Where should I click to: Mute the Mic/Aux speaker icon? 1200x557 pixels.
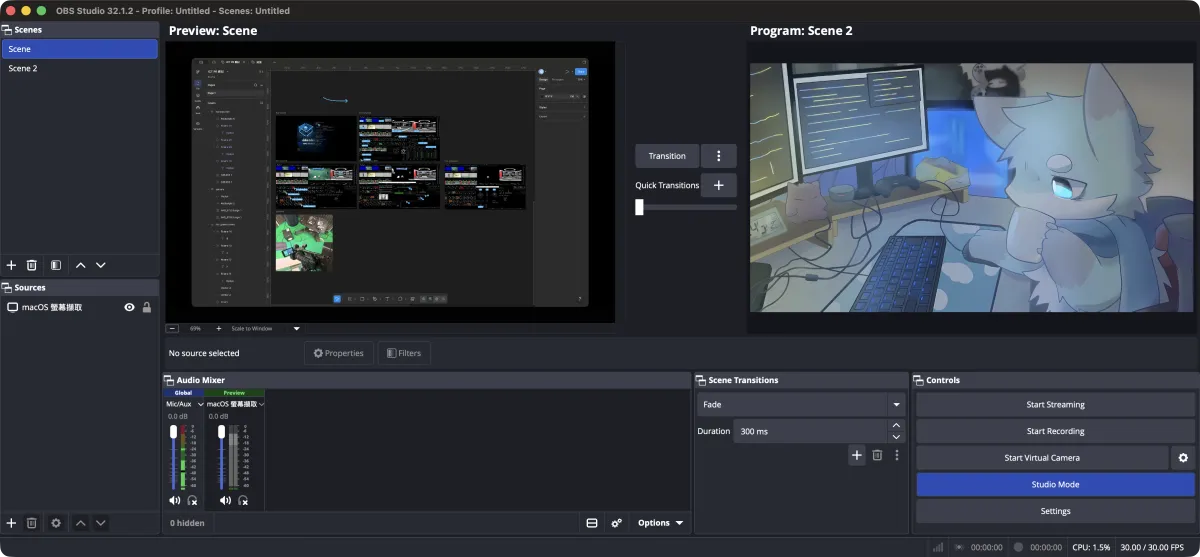175,500
